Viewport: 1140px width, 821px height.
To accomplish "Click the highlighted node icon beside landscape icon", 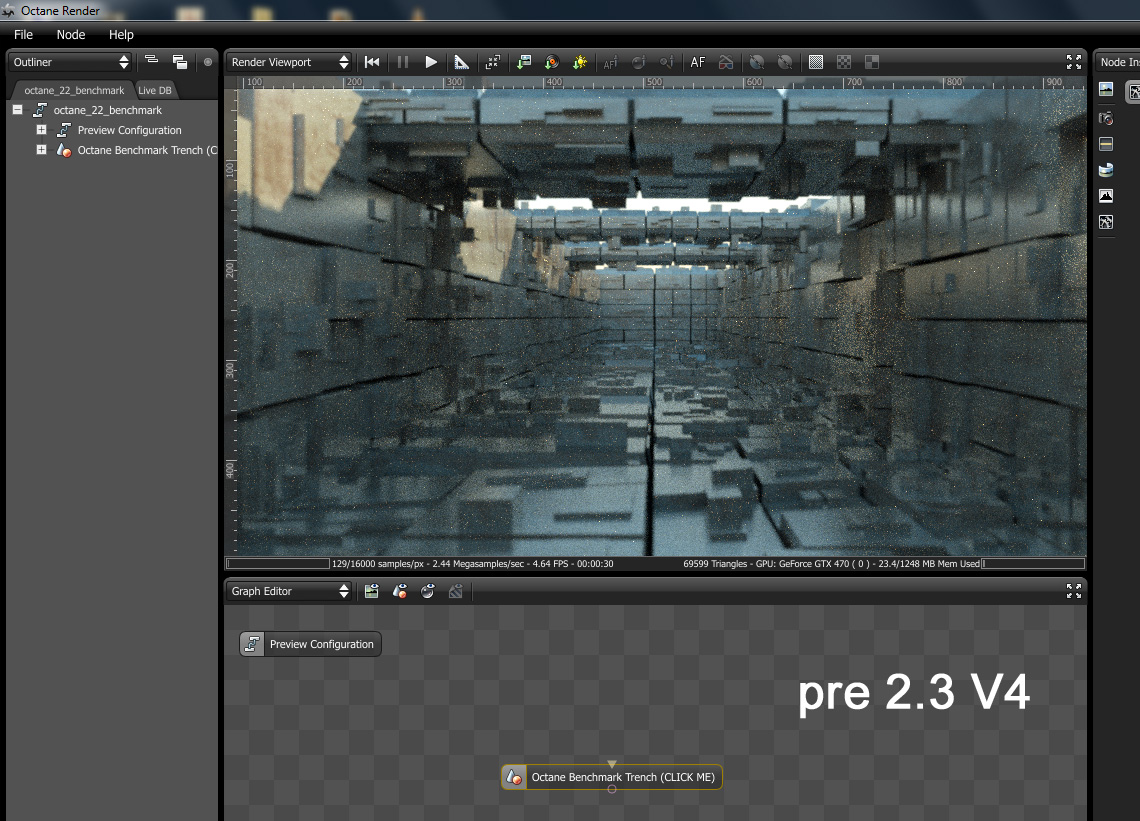I will tap(1133, 92).
